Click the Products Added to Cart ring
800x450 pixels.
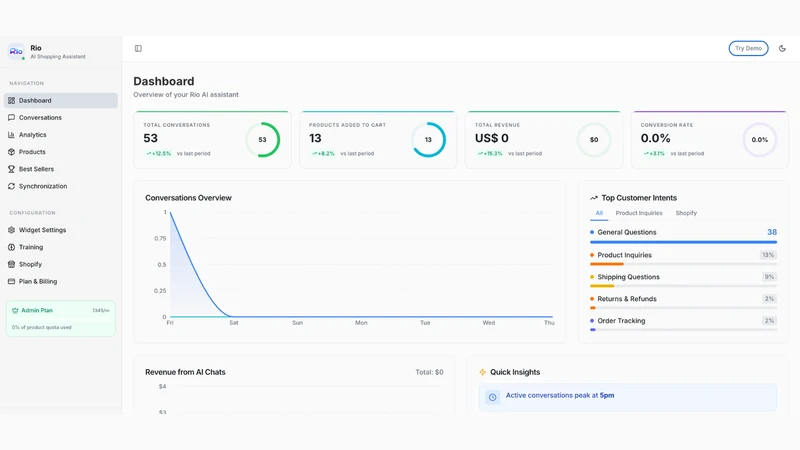[x=428, y=139]
